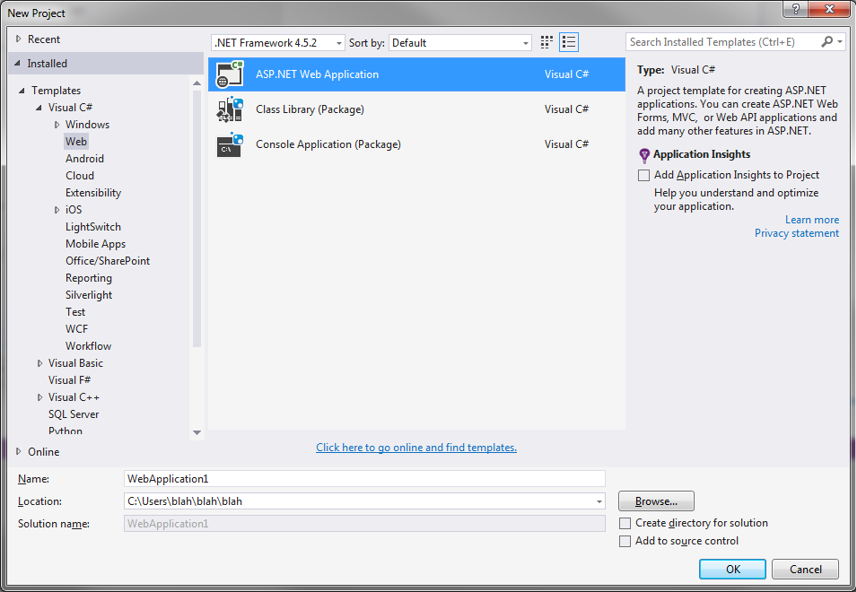Click the project Name text field
Screen dimensions: 856x592
click(x=364, y=479)
